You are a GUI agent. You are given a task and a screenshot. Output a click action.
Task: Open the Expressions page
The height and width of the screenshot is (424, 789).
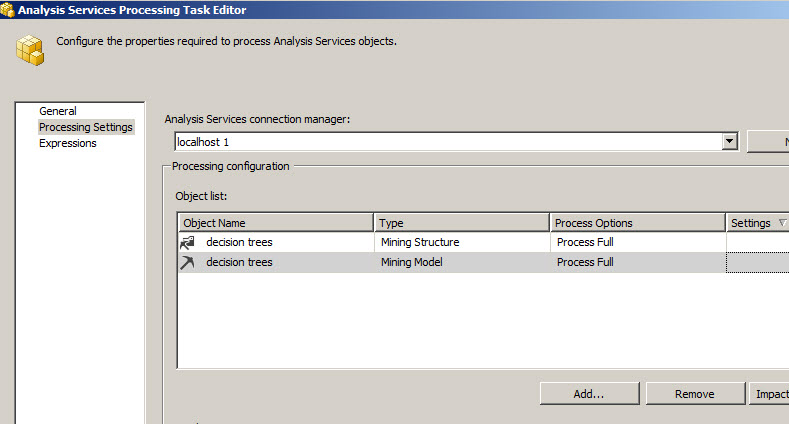[68, 143]
